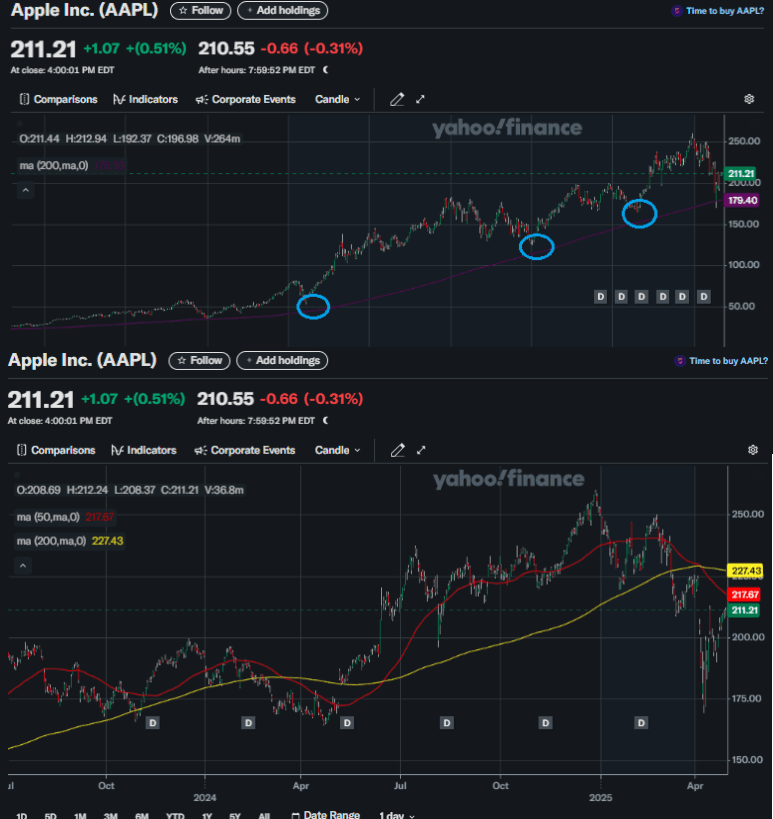Open top chart settings gear

749,99
